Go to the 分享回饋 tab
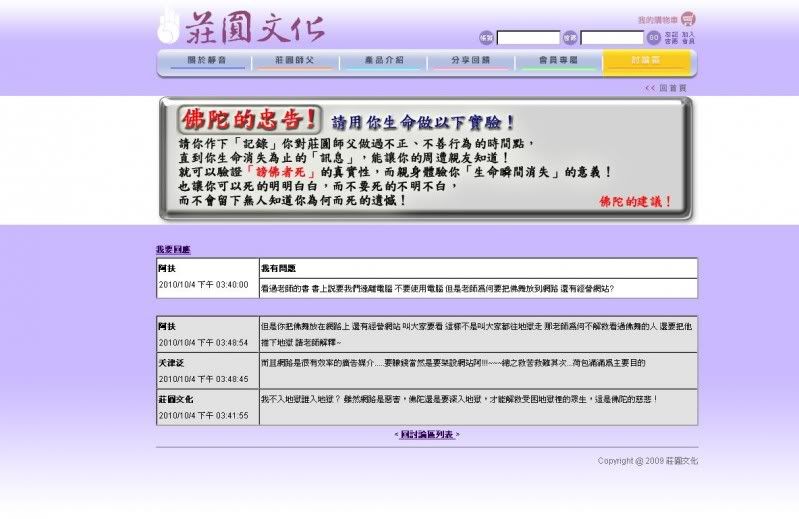The image size is (799, 519). pyautogui.click(x=470, y=62)
